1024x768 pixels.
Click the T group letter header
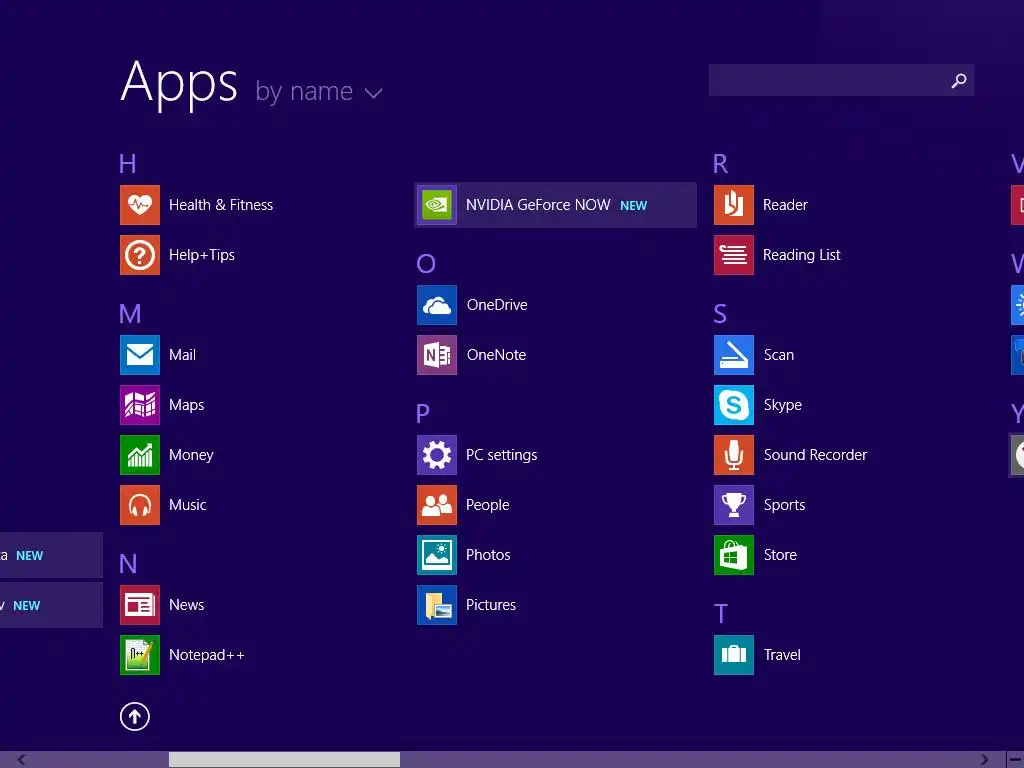click(x=720, y=614)
